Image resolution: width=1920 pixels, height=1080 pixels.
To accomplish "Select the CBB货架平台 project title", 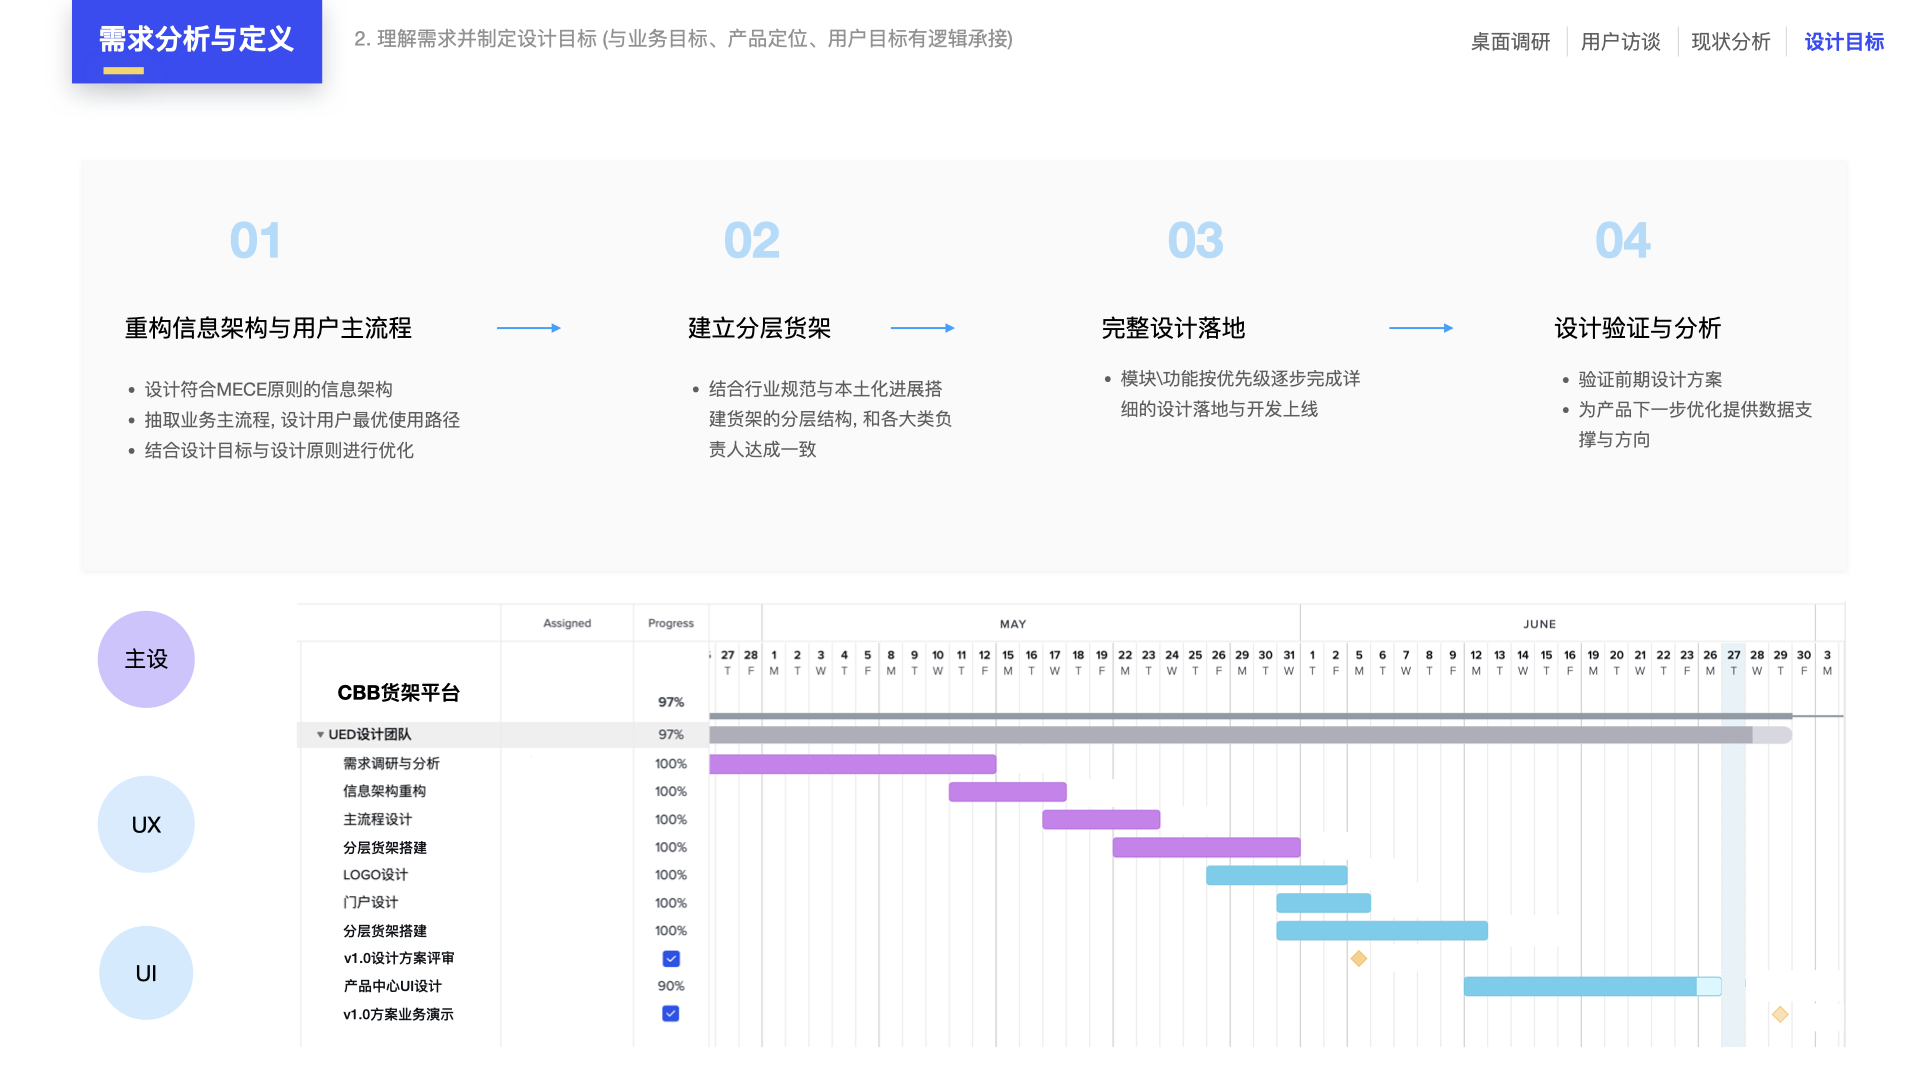I will point(398,693).
